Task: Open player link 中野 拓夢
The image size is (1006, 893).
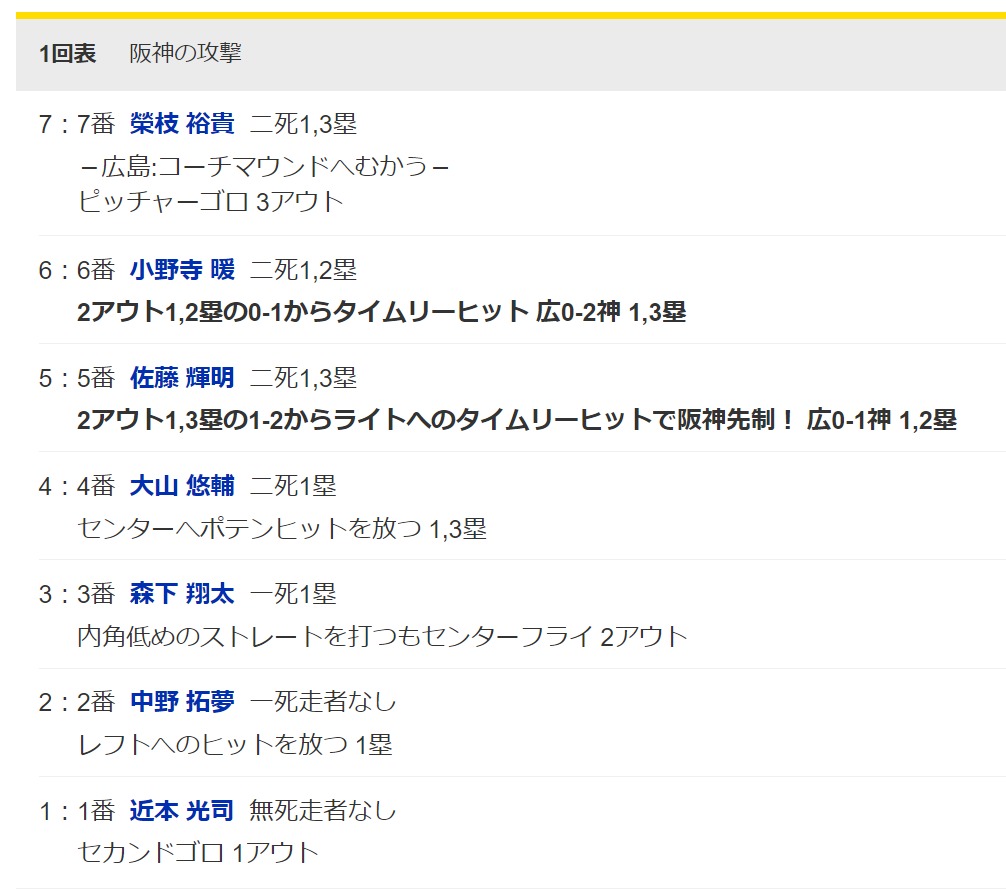Action: (182, 701)
